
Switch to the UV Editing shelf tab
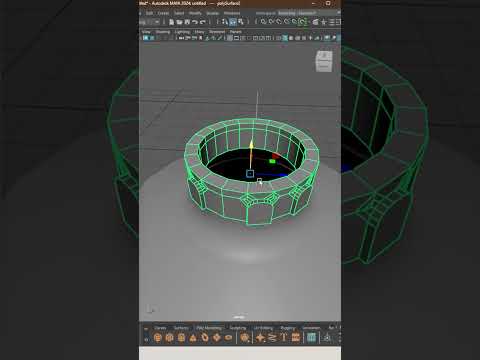pos(263,328)
